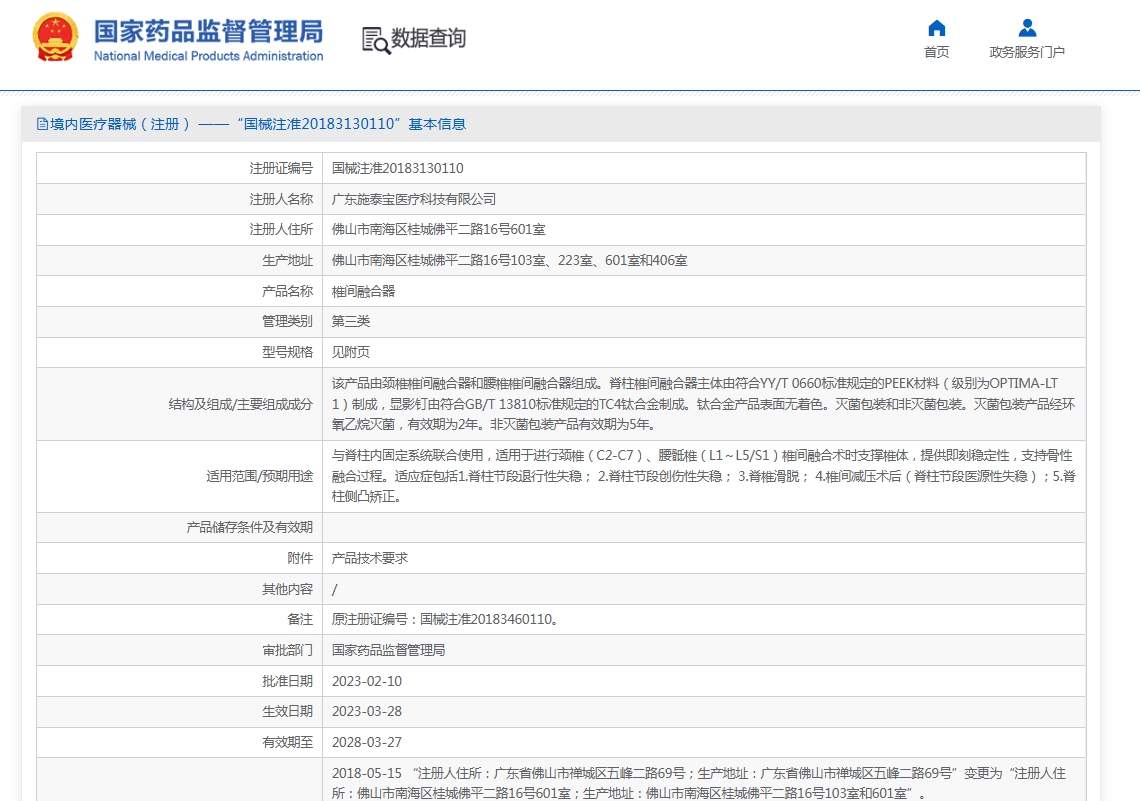
Task: Click remark 原注册证编号：国械注准20183460110
Action: pyautogui.click(x=444, y=619)
